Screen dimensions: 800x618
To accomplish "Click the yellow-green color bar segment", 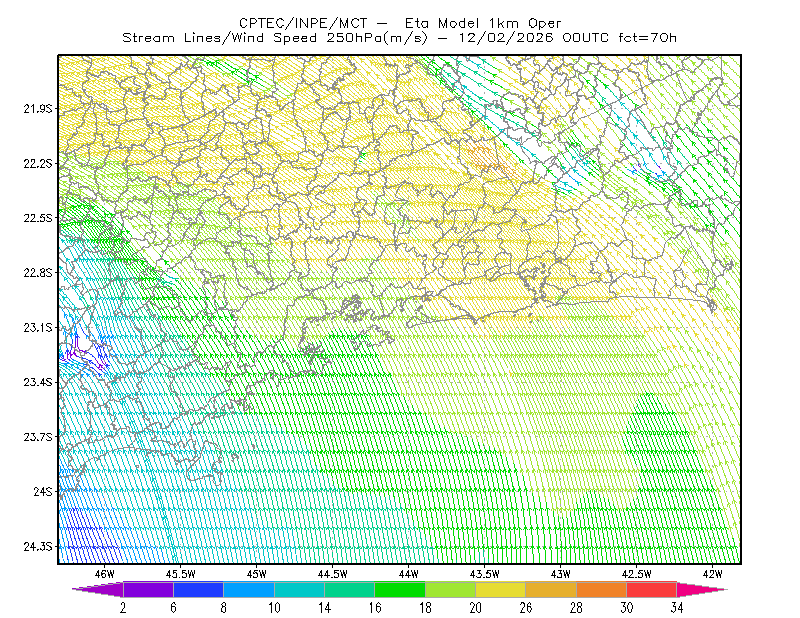I will pyautogui.click(x=451, y=589).
